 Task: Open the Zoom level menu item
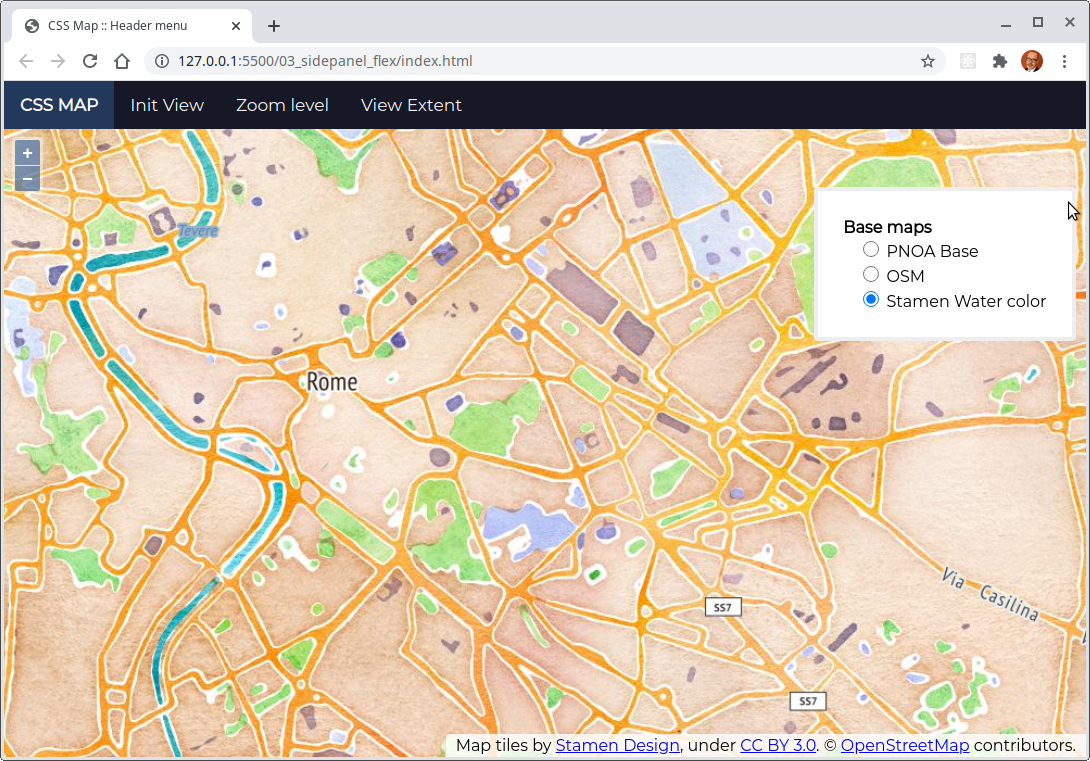click(282, 105)
